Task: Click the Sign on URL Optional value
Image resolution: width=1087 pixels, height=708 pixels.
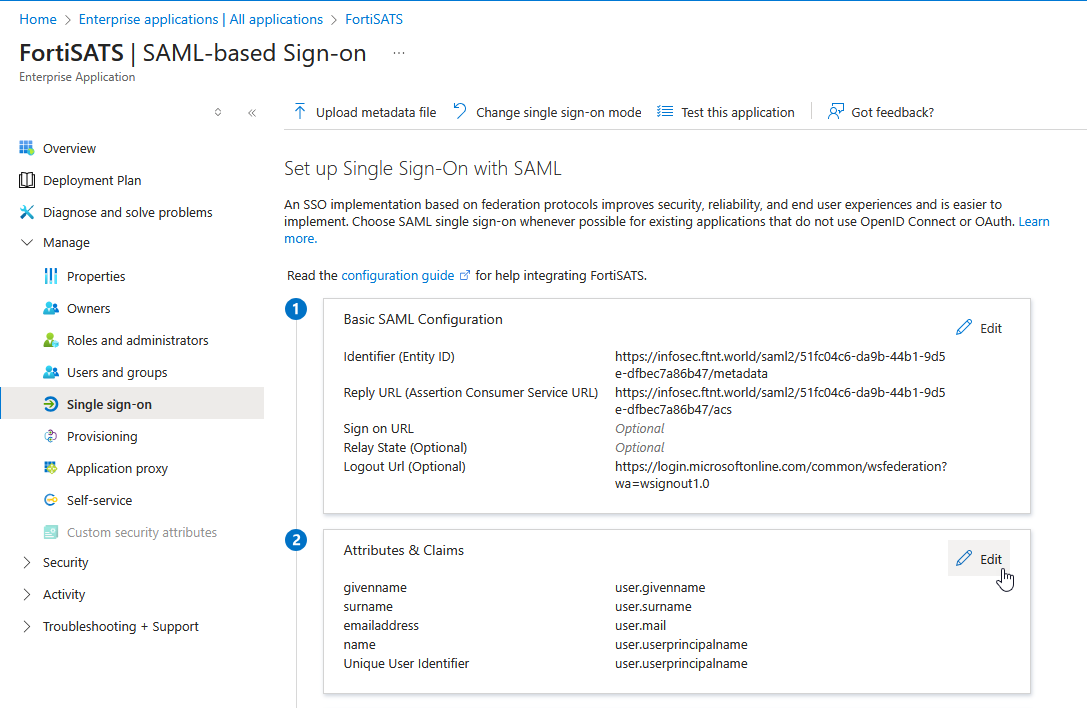Action: pyautogui.click(x=639, y=429)
